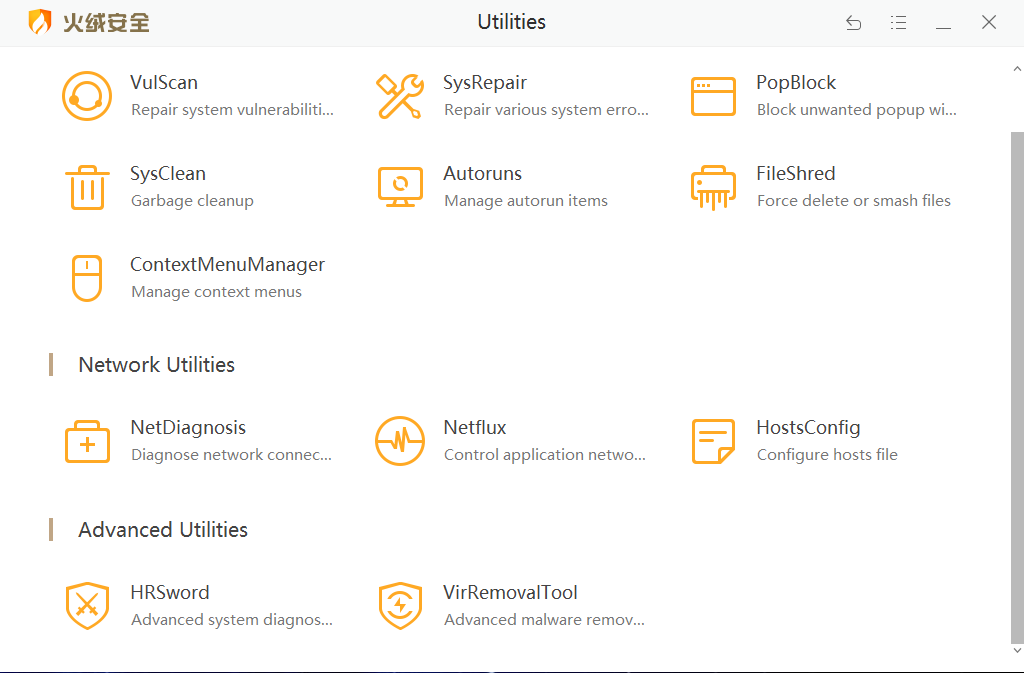The width and height of the screenshot is (1024, 673).
Task: Click the FileShred shredder icon
Action: pyautogui.click(x=713, y=188)
